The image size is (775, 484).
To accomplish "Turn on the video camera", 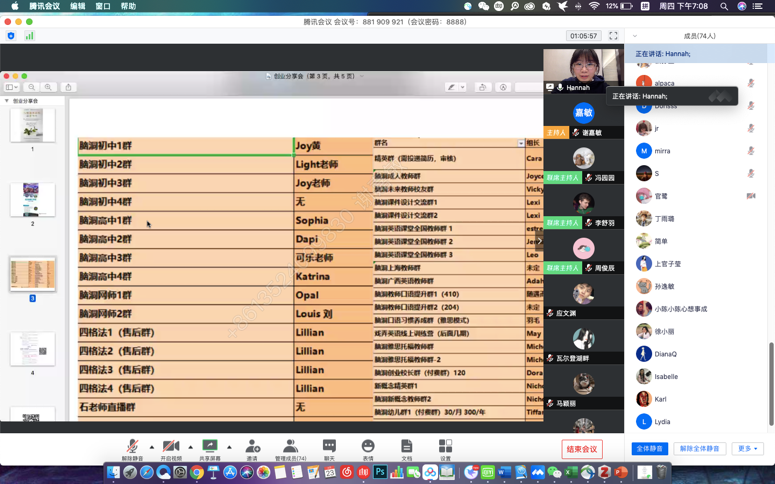I will point(171,447).
